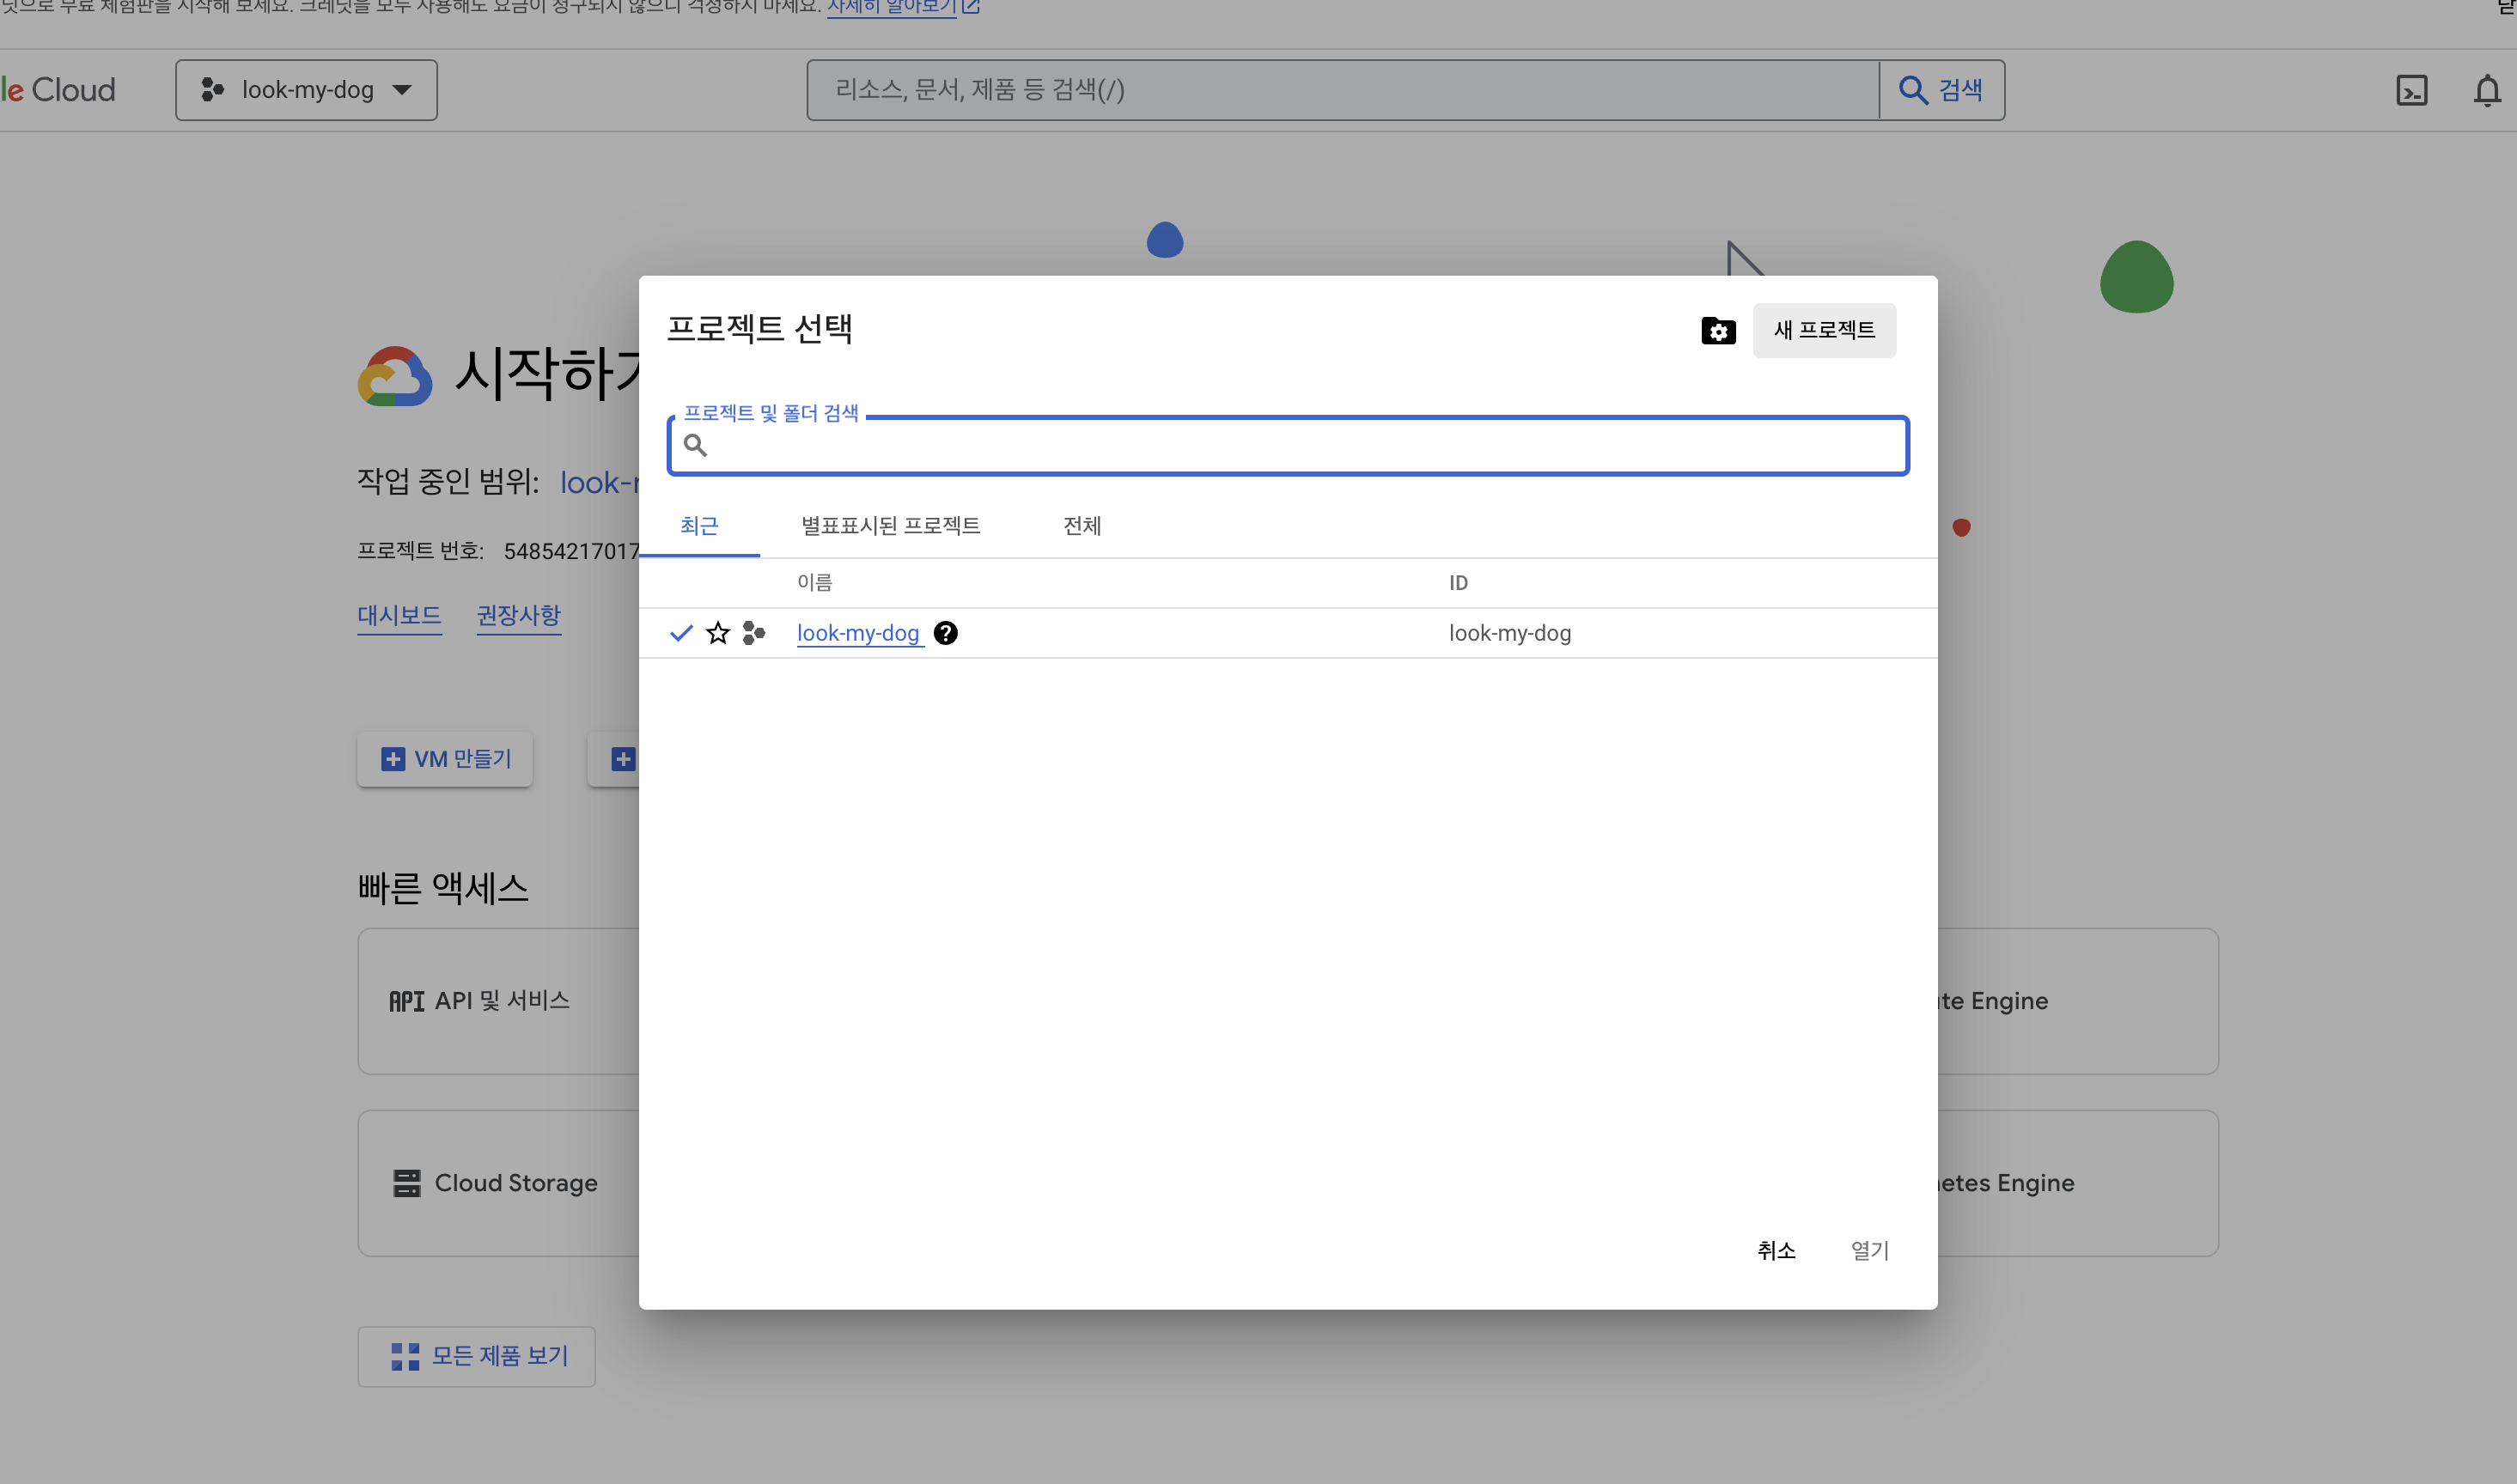Click the Google Cloud logo icon

(x=395, y=376)
